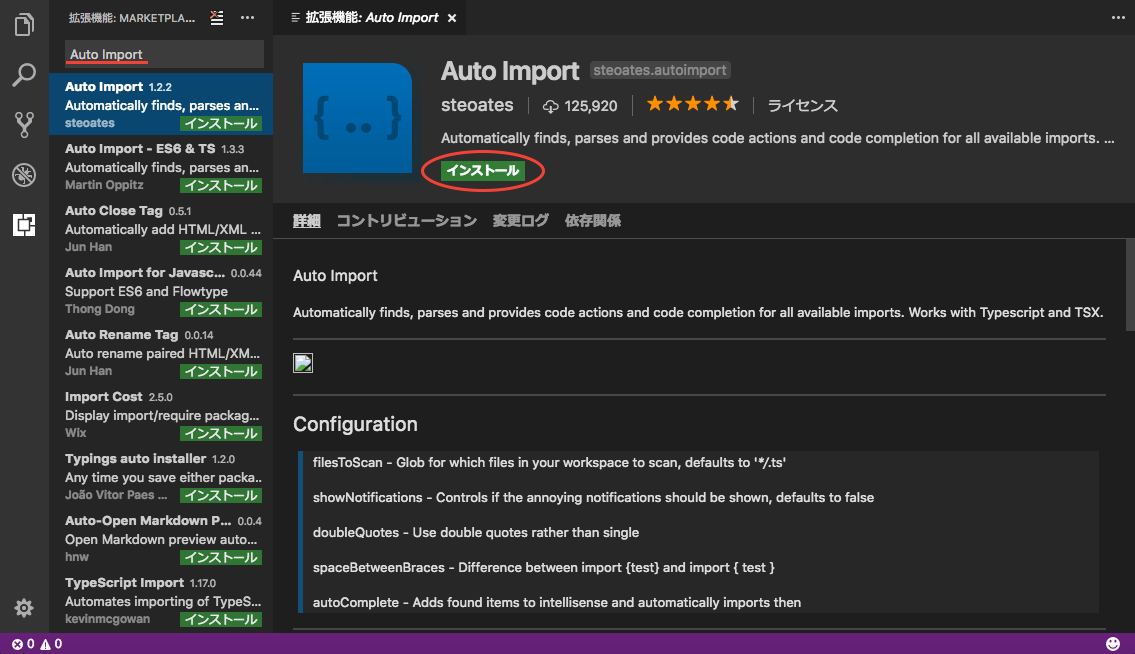Install the Auto Close Tag extension
The height and width of the screenshot is (654, 1135).
[x=220, y=247]
